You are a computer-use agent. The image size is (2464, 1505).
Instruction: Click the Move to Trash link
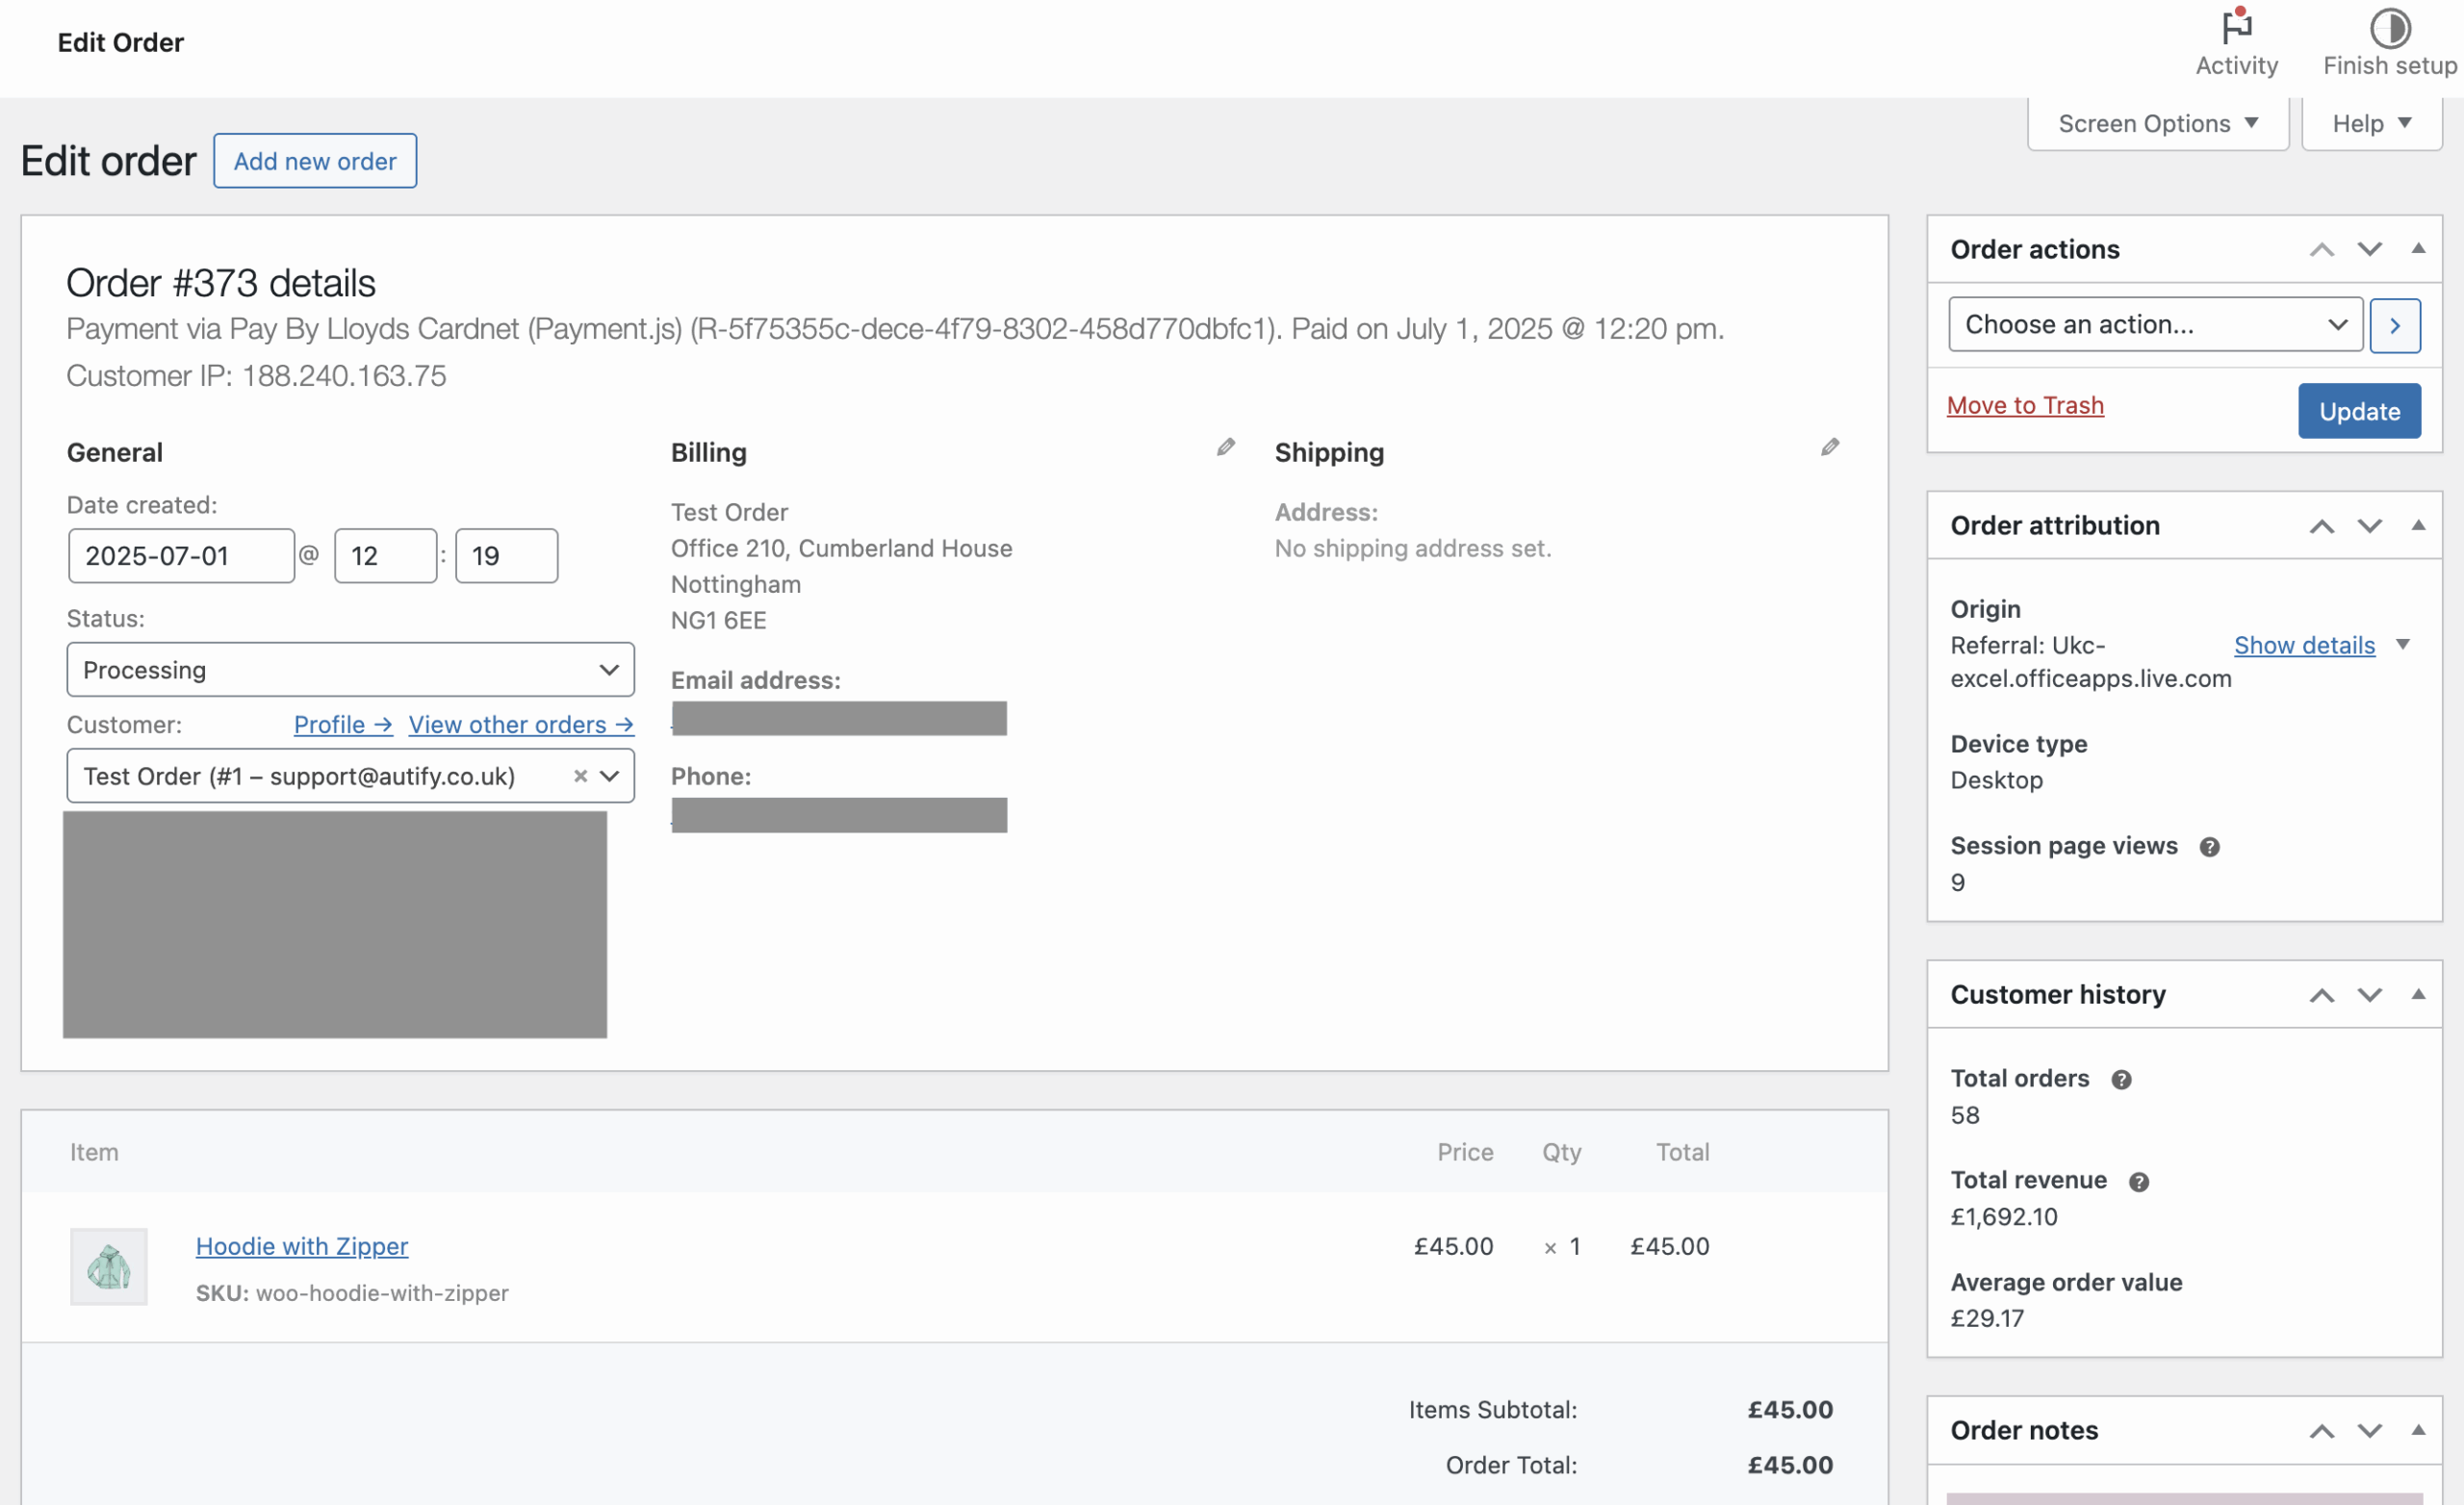[2025, 405]
